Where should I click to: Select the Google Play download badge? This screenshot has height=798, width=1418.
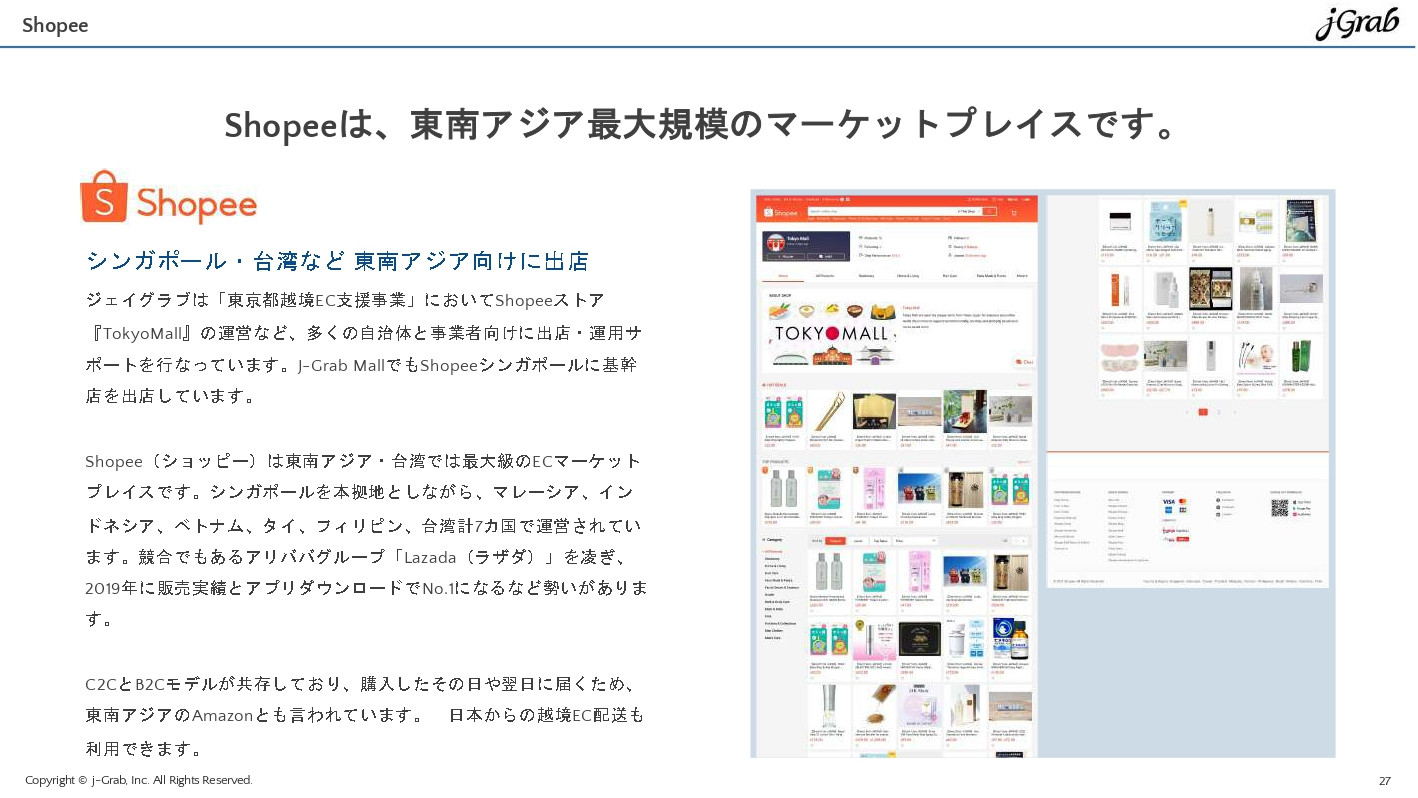(x=1301, y=508)
